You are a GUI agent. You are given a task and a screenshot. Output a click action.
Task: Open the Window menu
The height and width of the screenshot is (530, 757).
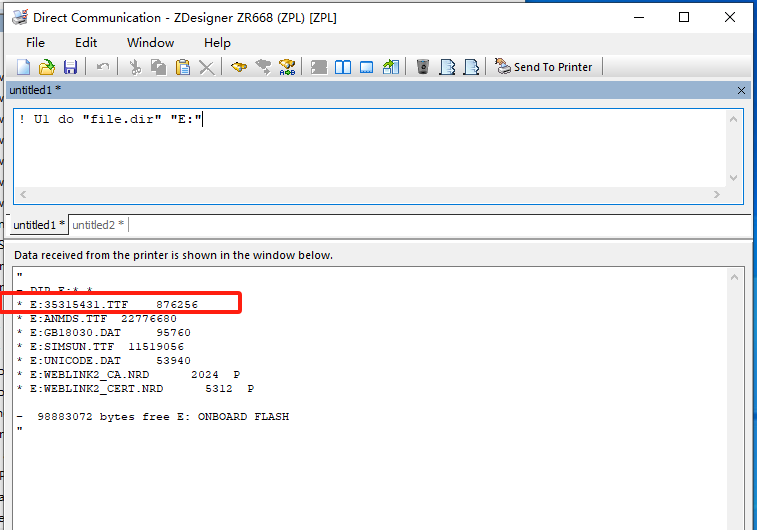(150, 42)
